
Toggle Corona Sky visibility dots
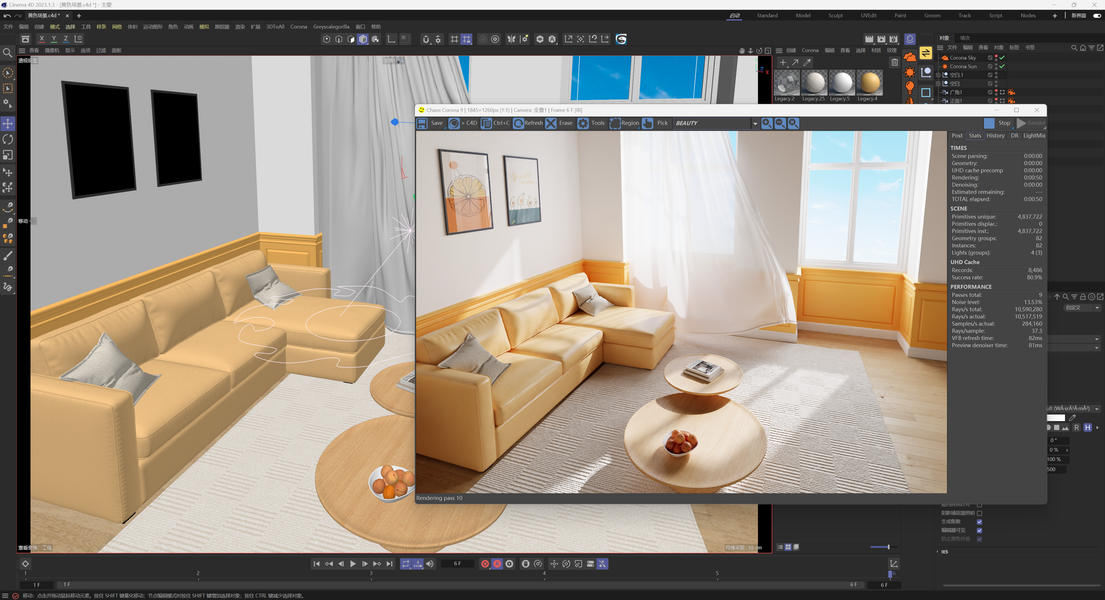[x=996, y=58]
